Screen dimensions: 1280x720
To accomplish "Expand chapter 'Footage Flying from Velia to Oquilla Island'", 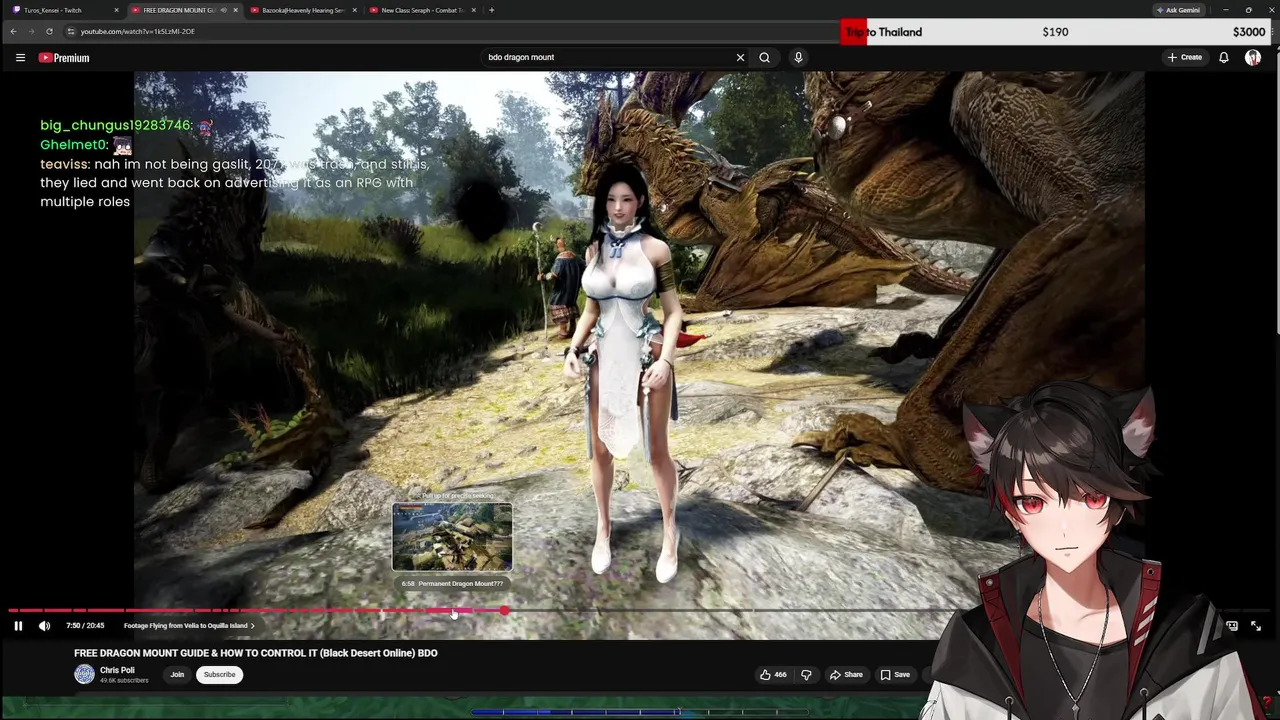I will click(189, 626).
